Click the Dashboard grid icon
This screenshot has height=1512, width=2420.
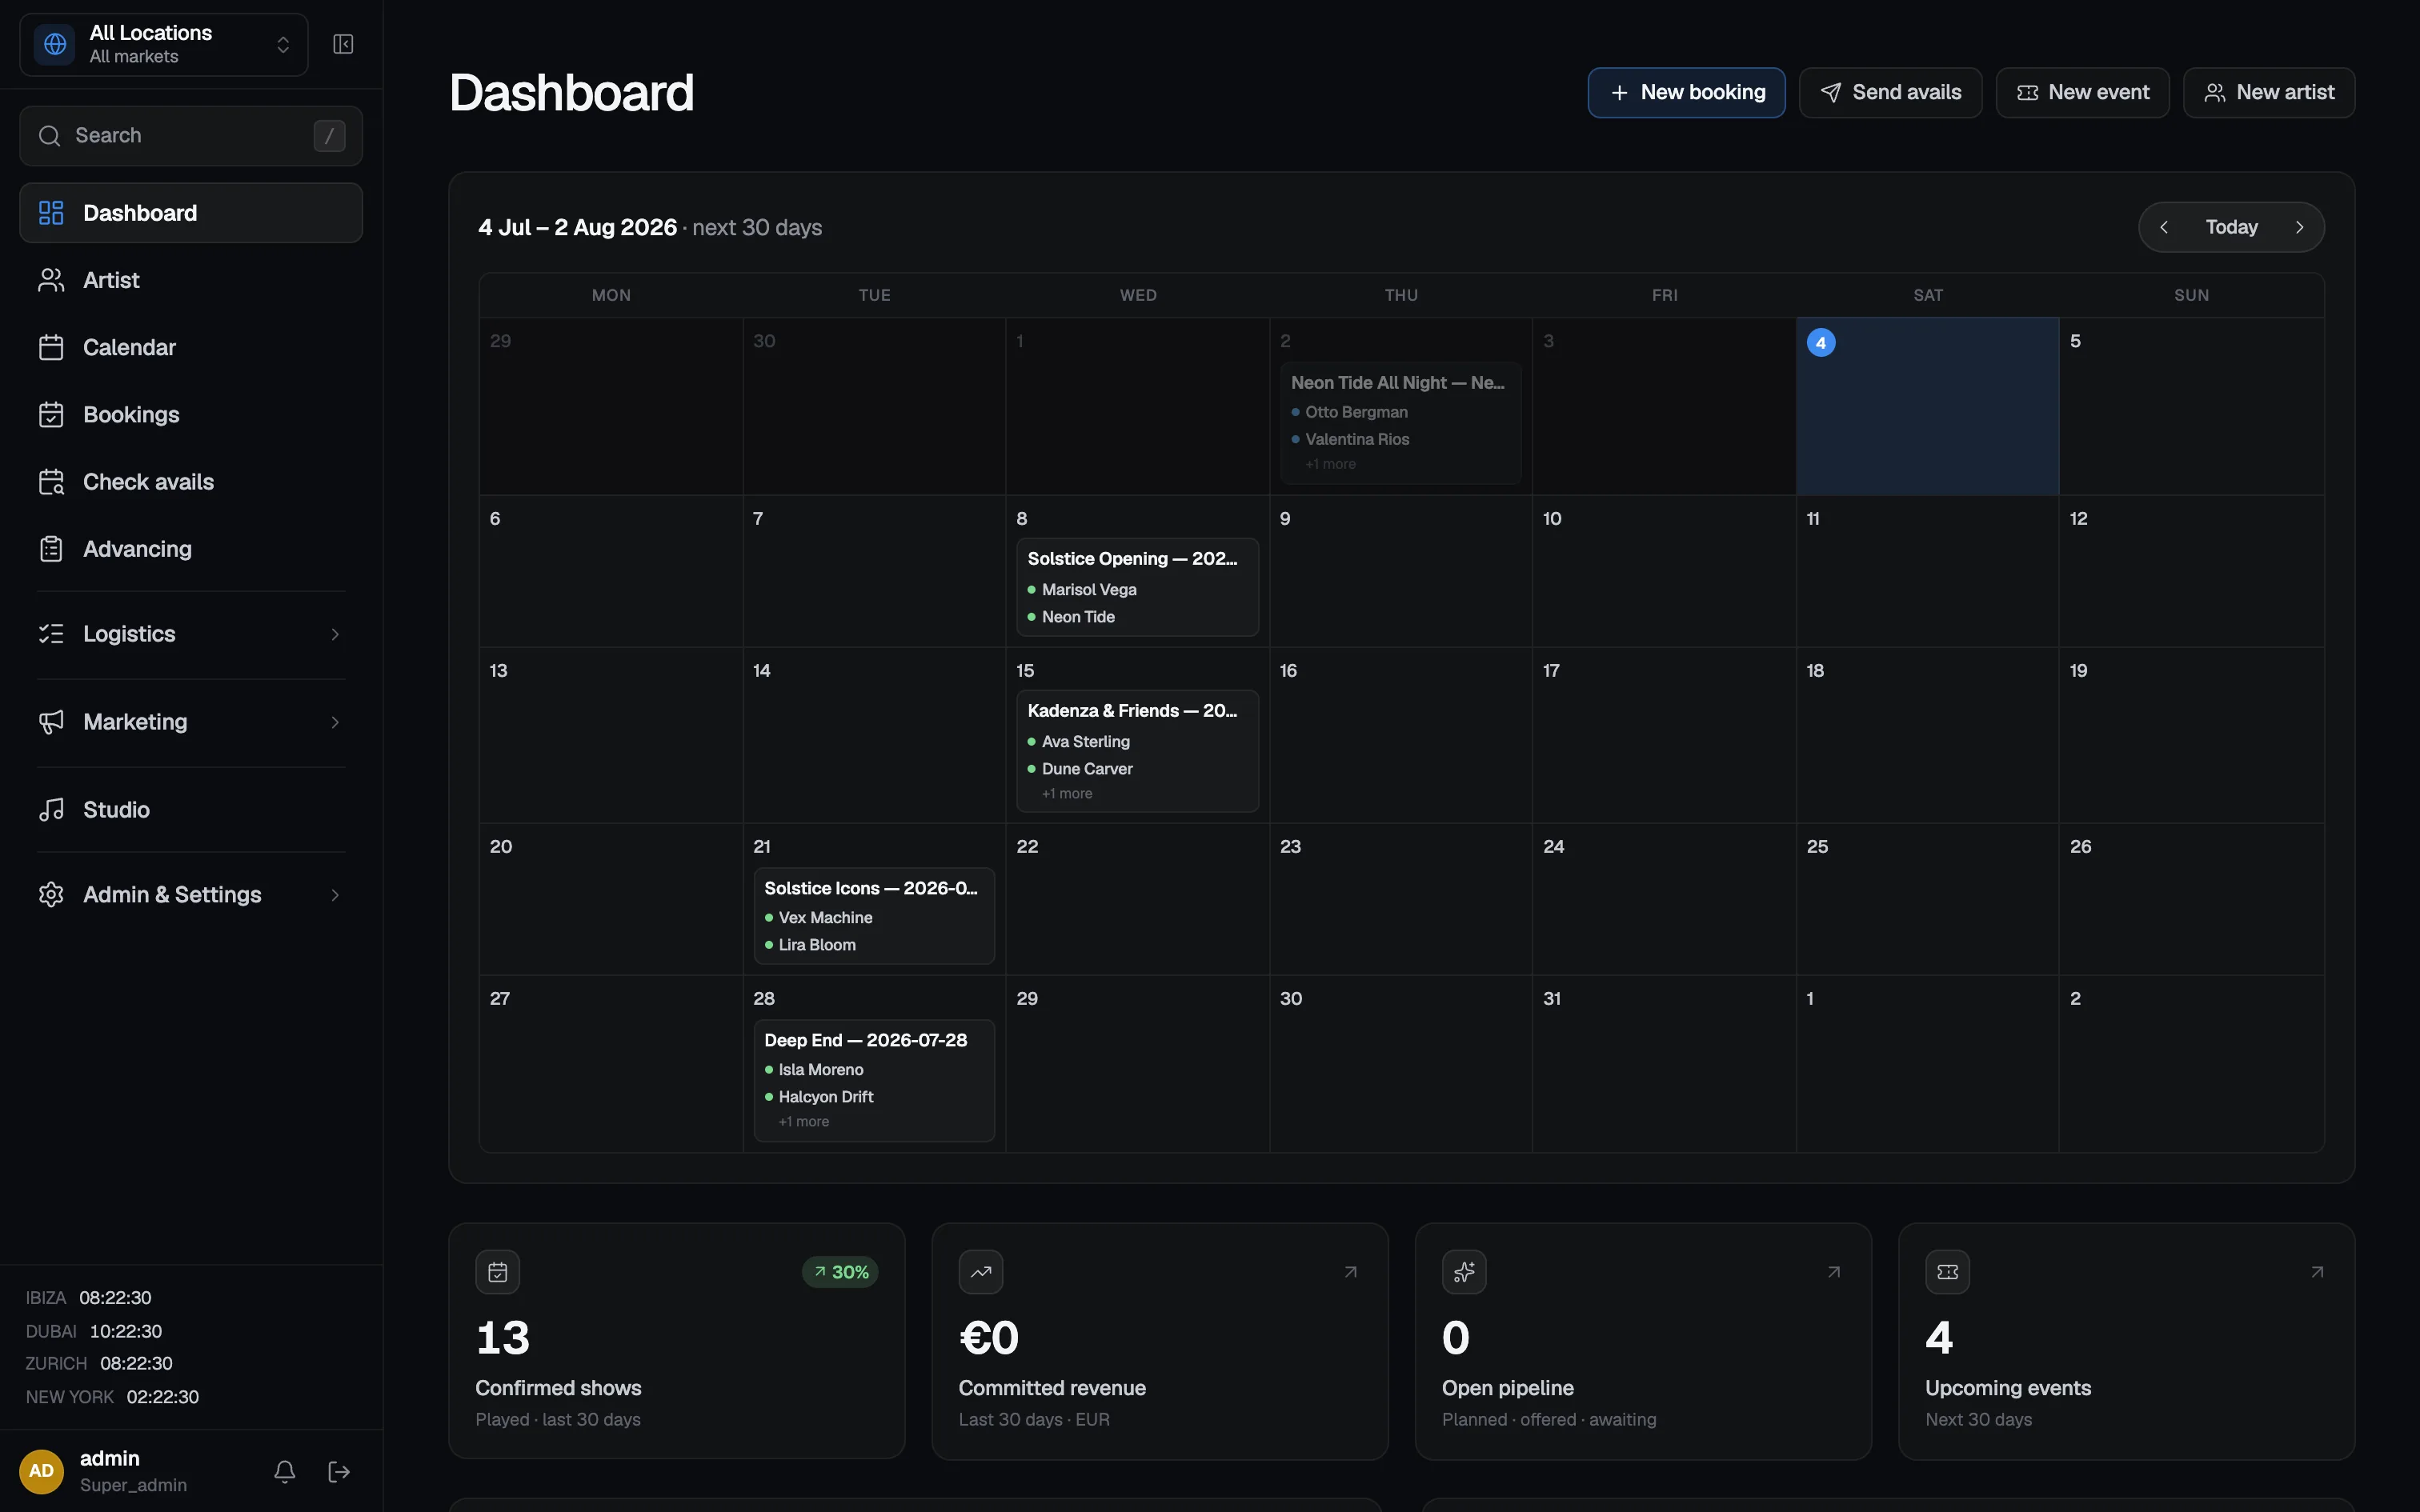51,212
